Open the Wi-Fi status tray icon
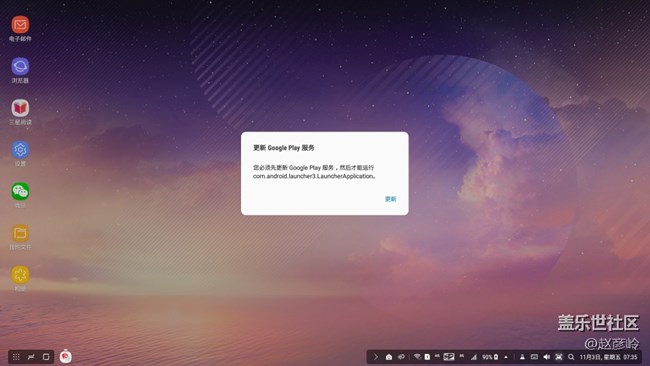This screenshot has width=650, height=366. point(417,357)
